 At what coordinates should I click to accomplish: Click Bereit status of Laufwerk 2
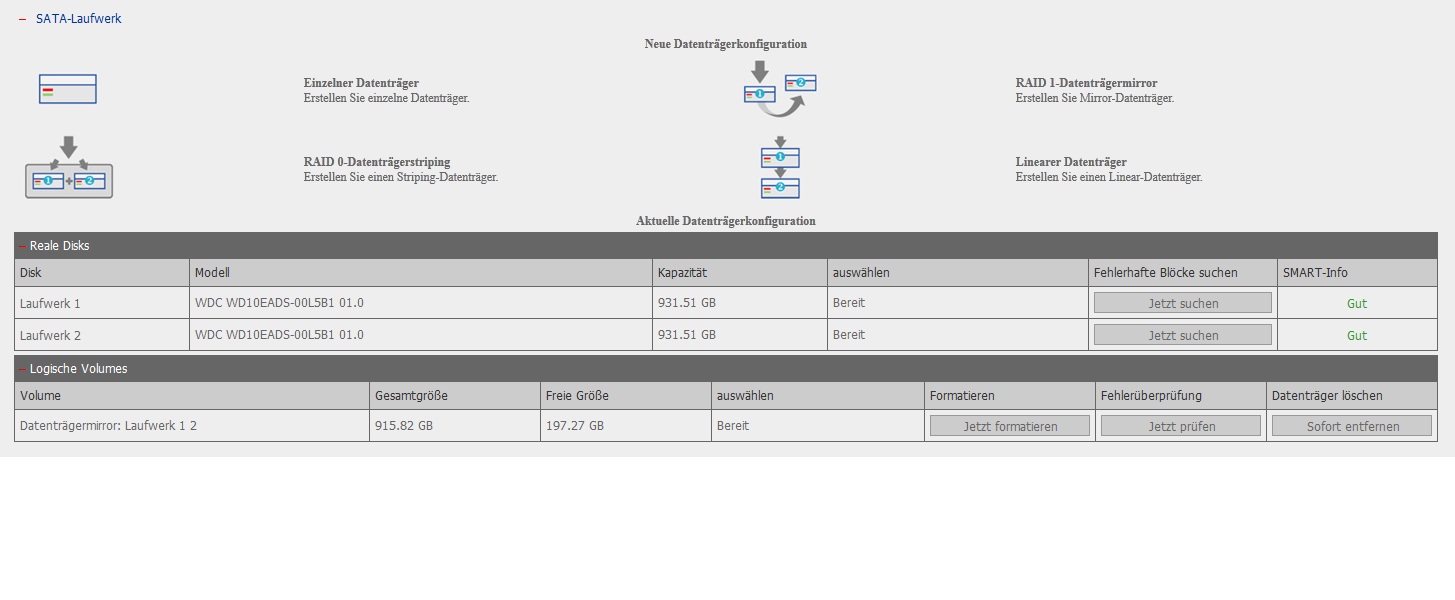(x=849, y=335)
